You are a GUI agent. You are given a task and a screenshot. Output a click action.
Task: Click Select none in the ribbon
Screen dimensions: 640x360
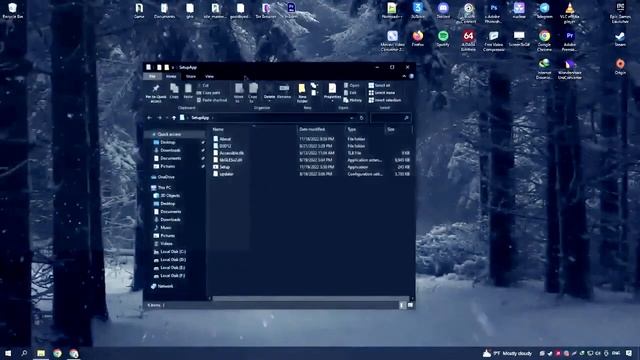pos(382,93)
